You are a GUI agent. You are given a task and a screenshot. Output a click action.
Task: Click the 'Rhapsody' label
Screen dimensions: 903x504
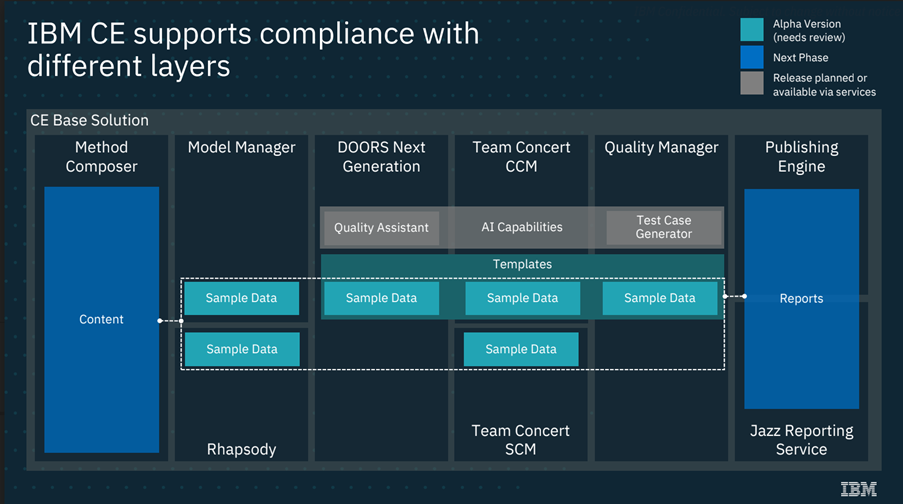241,449
